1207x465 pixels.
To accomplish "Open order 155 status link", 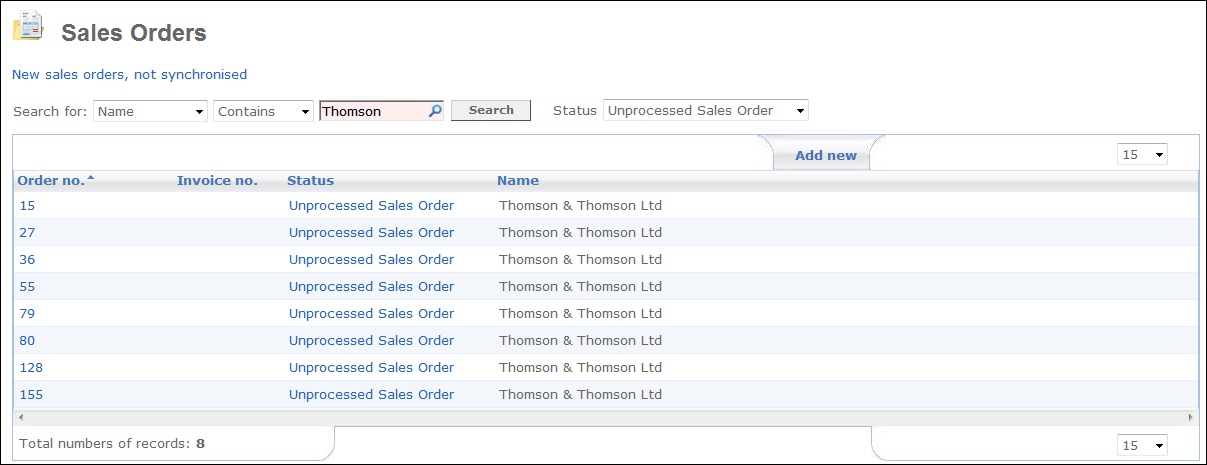I will pyautogui.click(x=371, y=394).
